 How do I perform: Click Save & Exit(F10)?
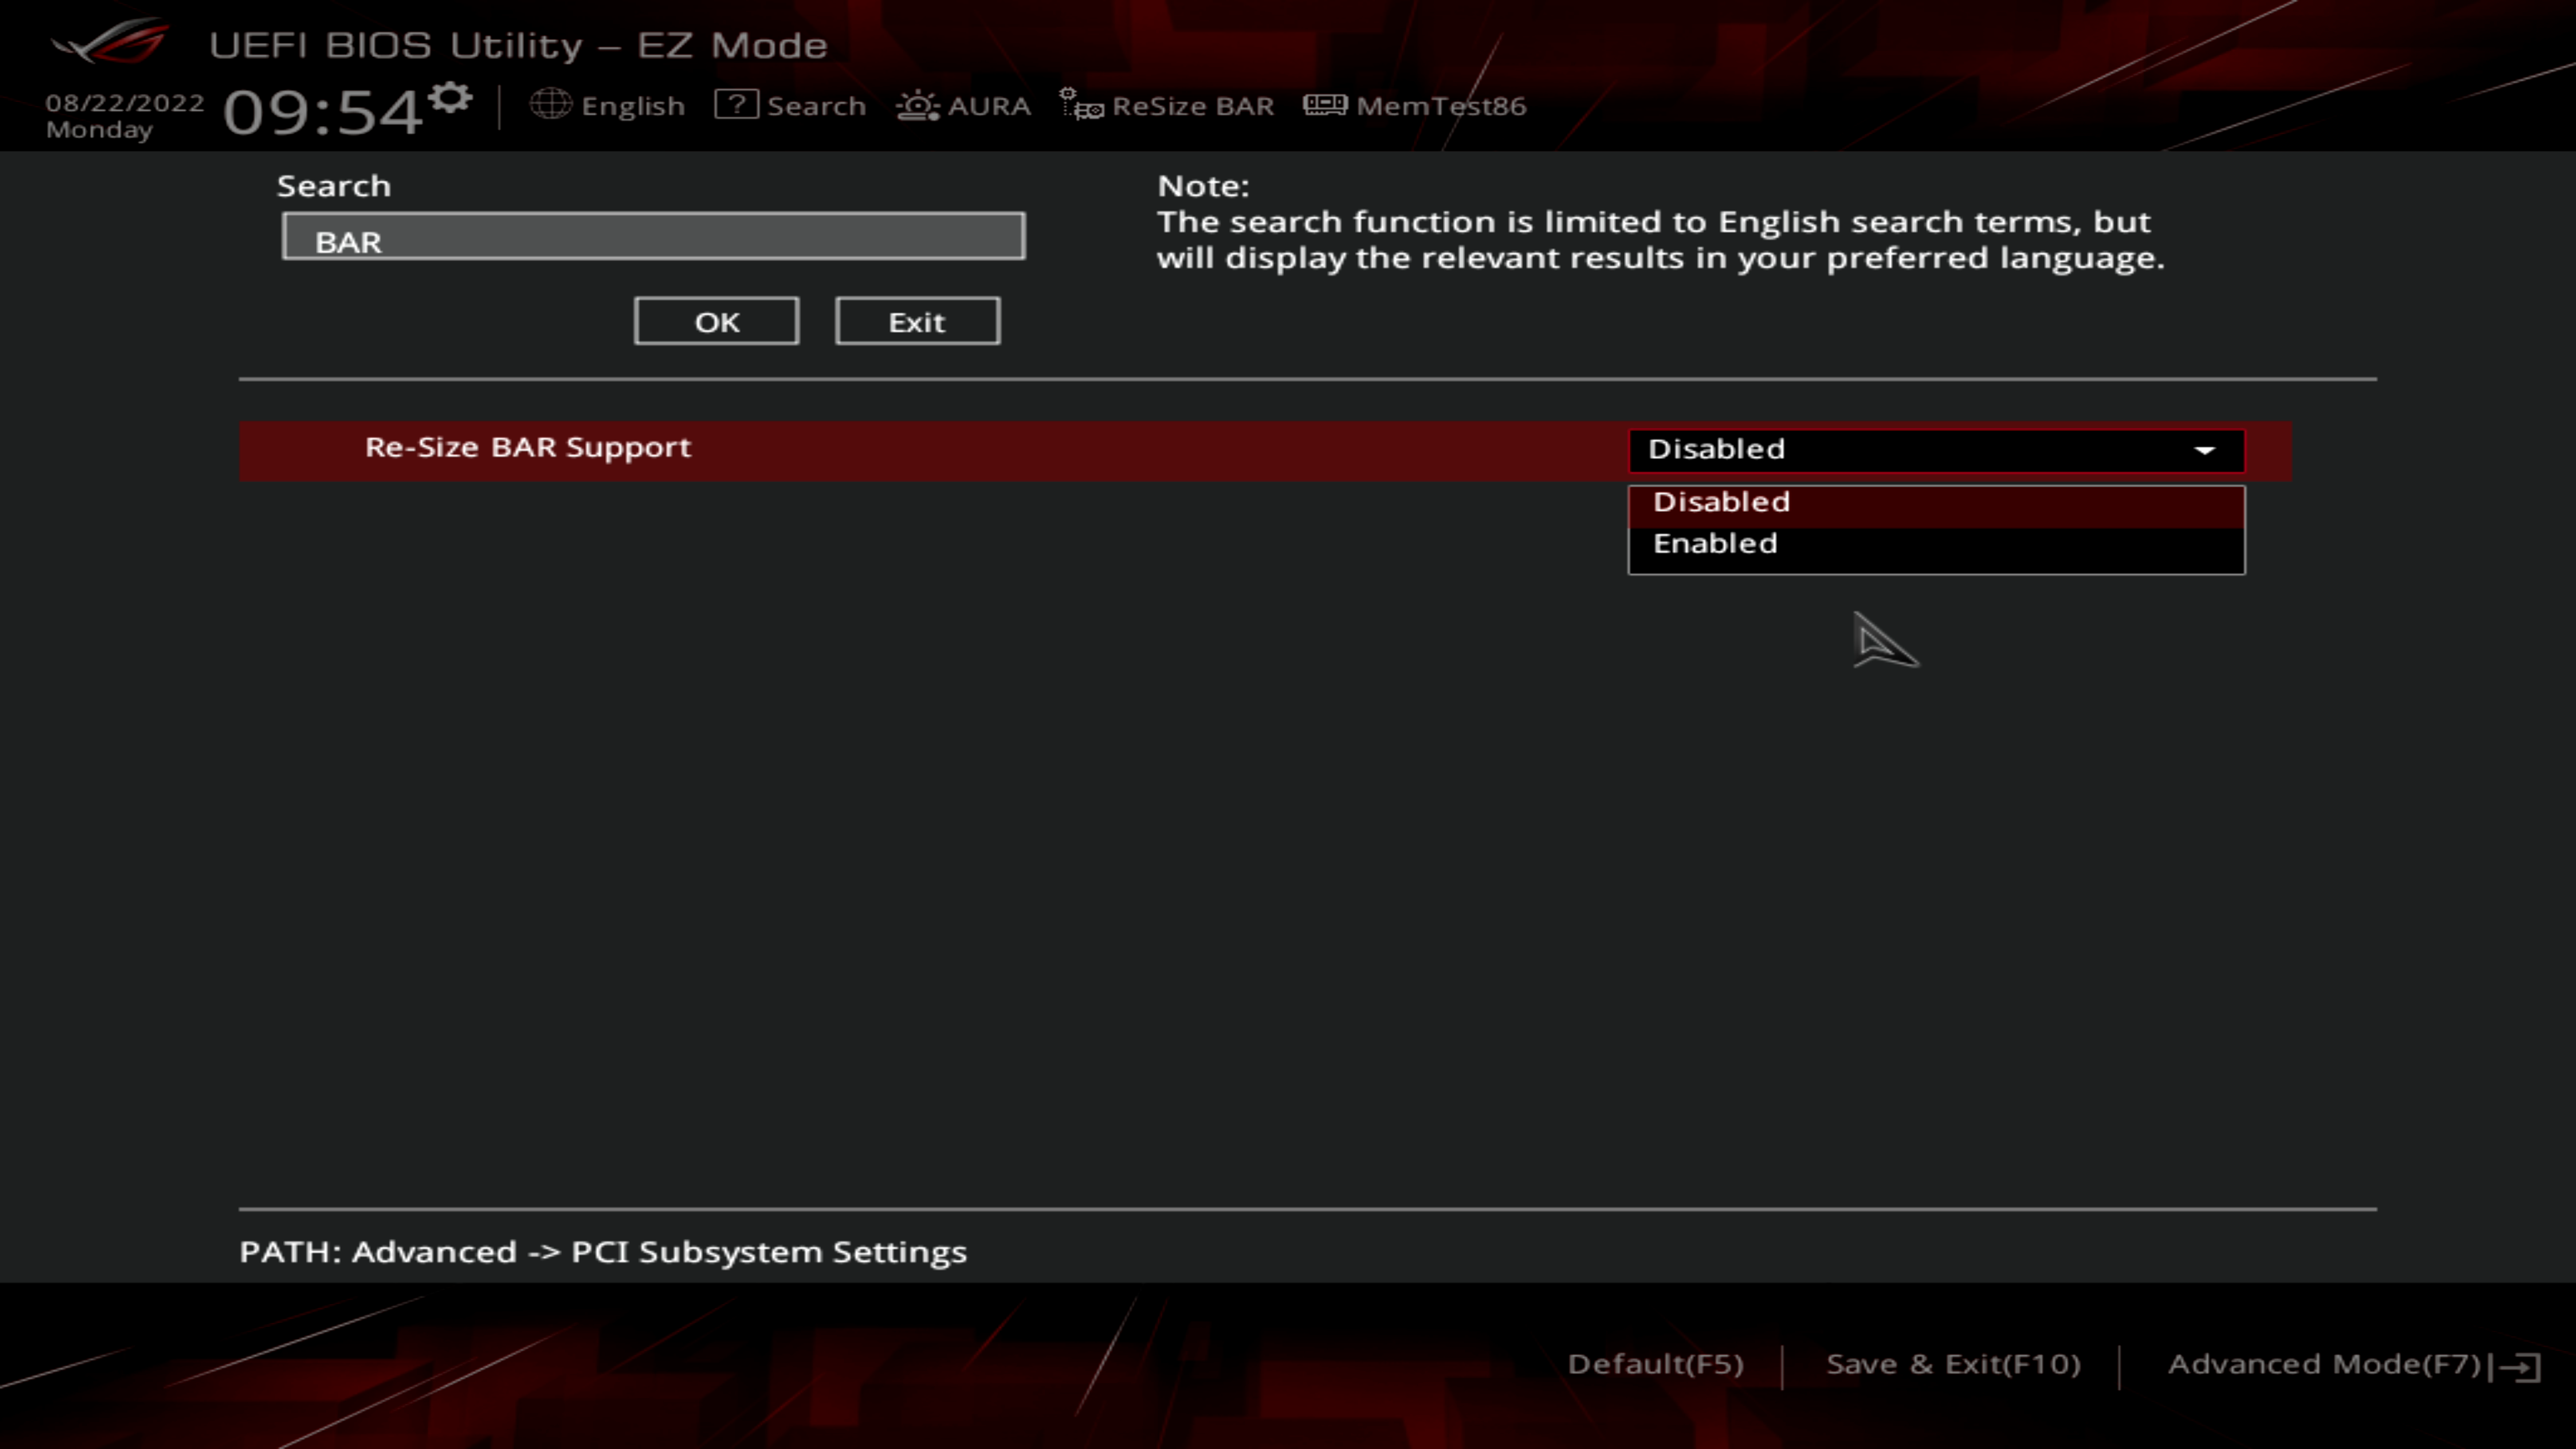click(x=1952, y=1364)
